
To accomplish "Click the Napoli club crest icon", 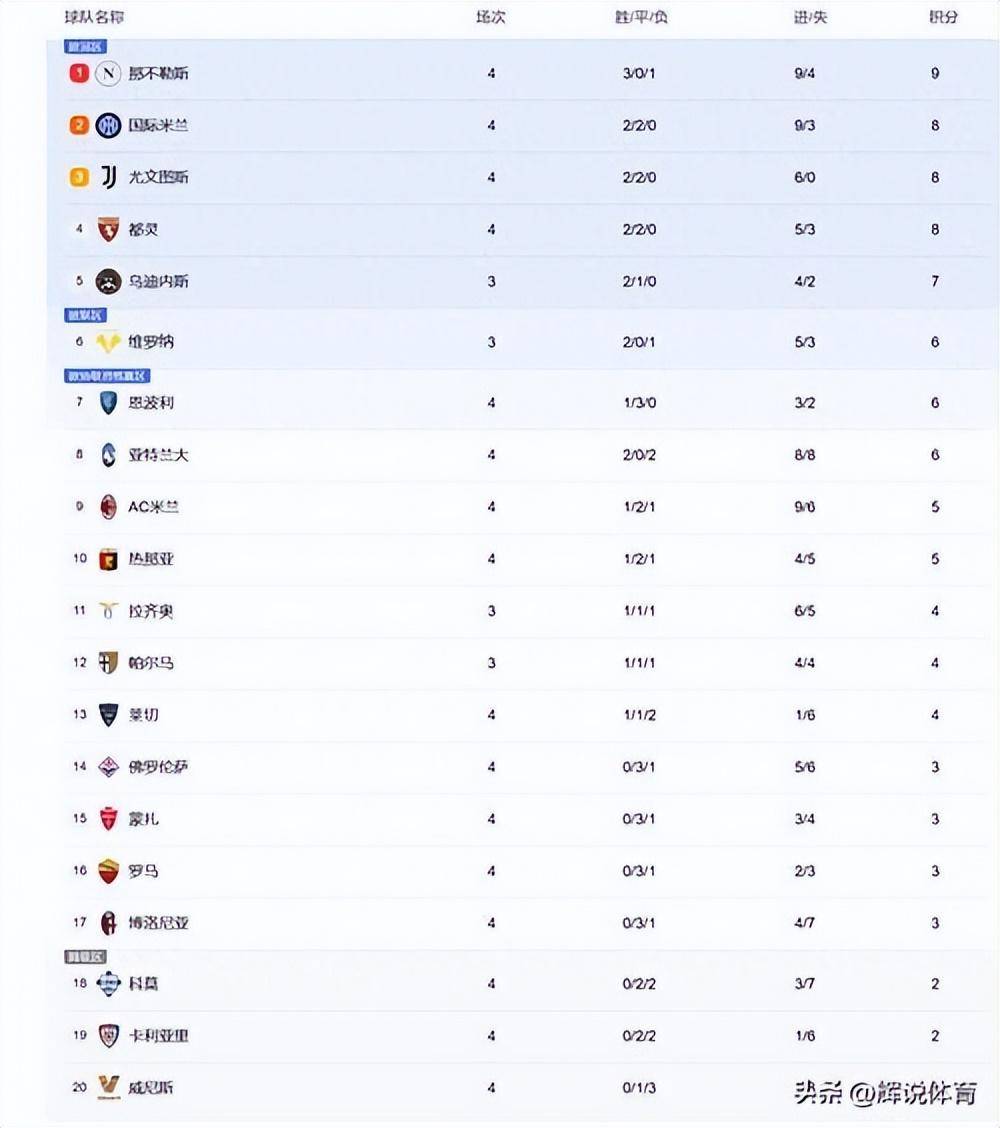I will point(108,73).
